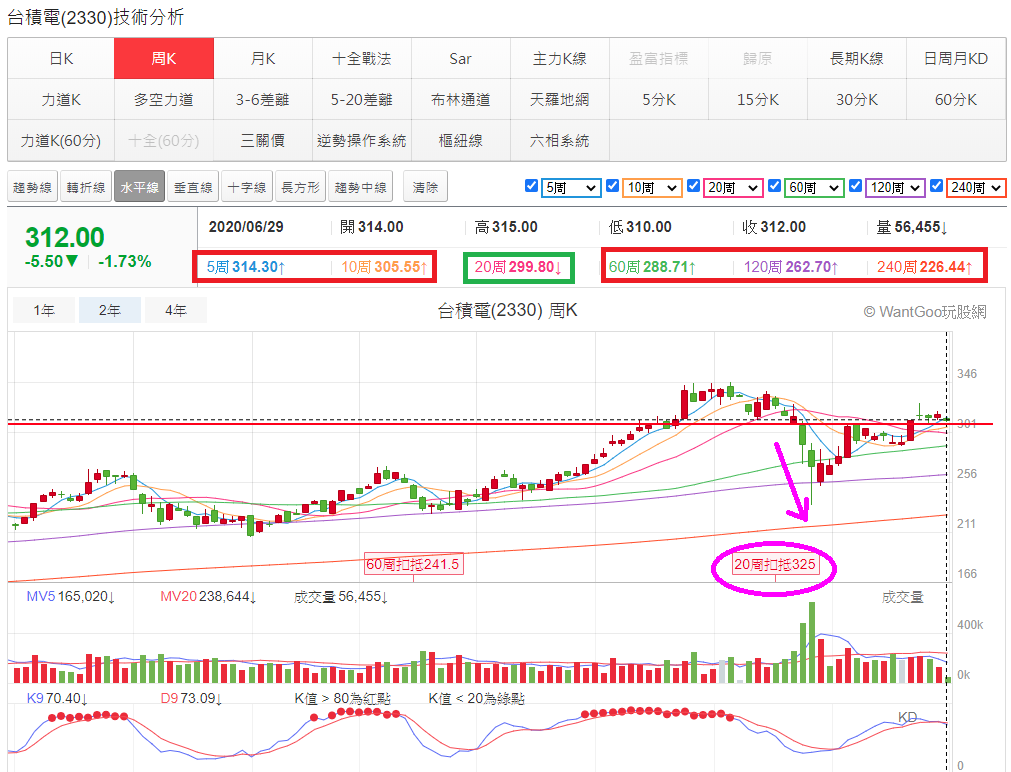The width and height of the screenshot is (1011, 772).
Task: Select the 趨勢中線 drawing tool
Action: (x=360, y=187)
